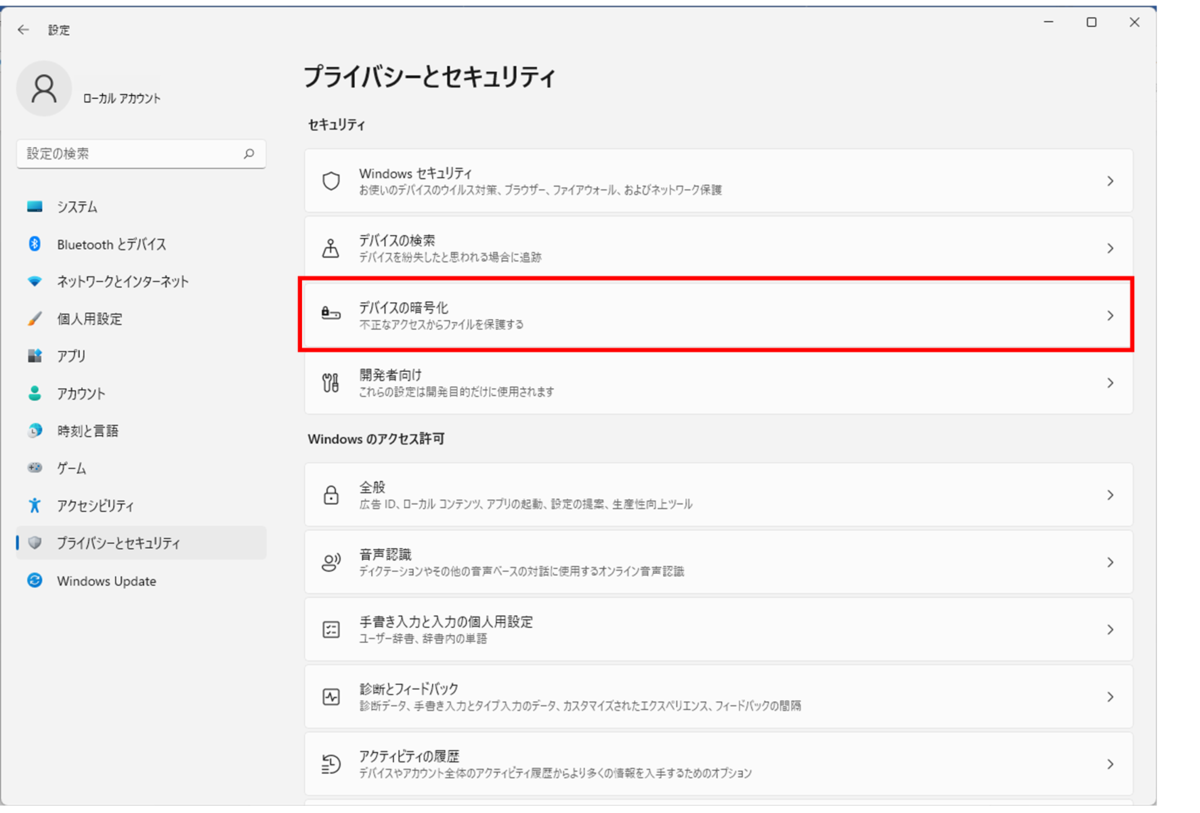This screenshot has height=813, width=1200.
Task: Click the アクセシビリティ figure icon
Action: 35,506
